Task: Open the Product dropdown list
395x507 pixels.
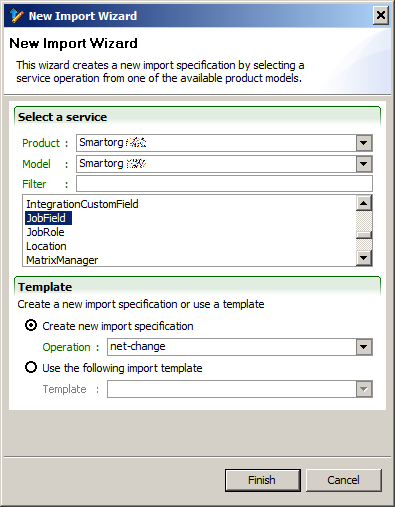Action: click(x=363, y=143)
